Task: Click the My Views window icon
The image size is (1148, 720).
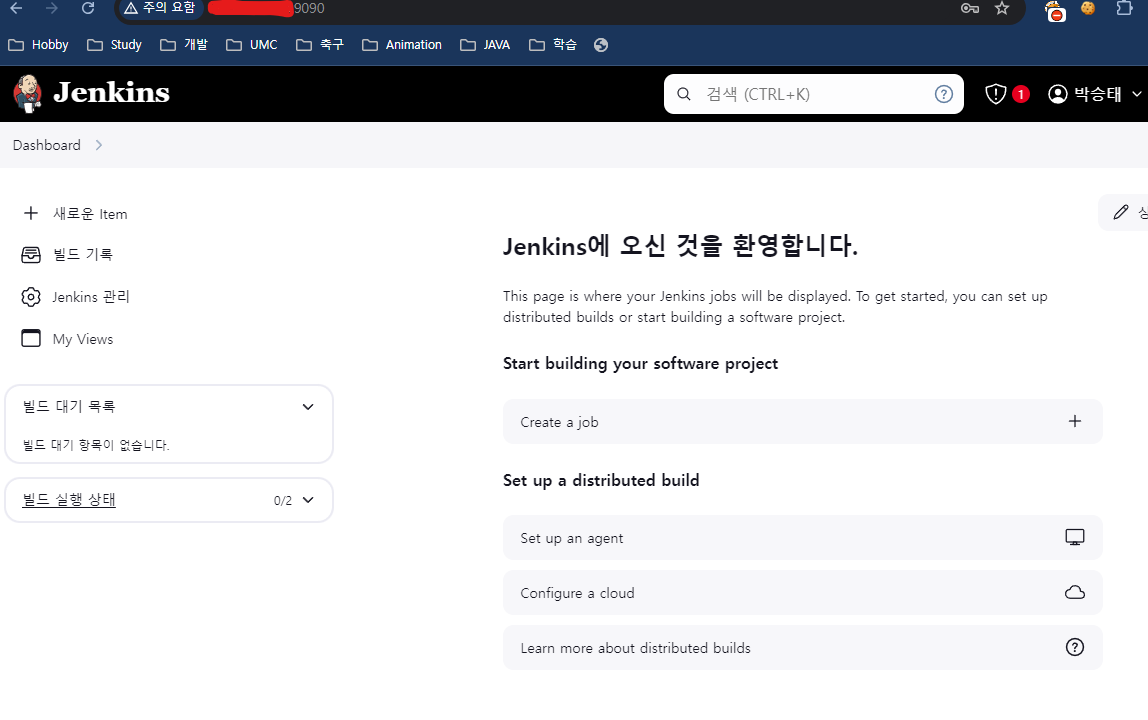Action: (x=31, y=338)
